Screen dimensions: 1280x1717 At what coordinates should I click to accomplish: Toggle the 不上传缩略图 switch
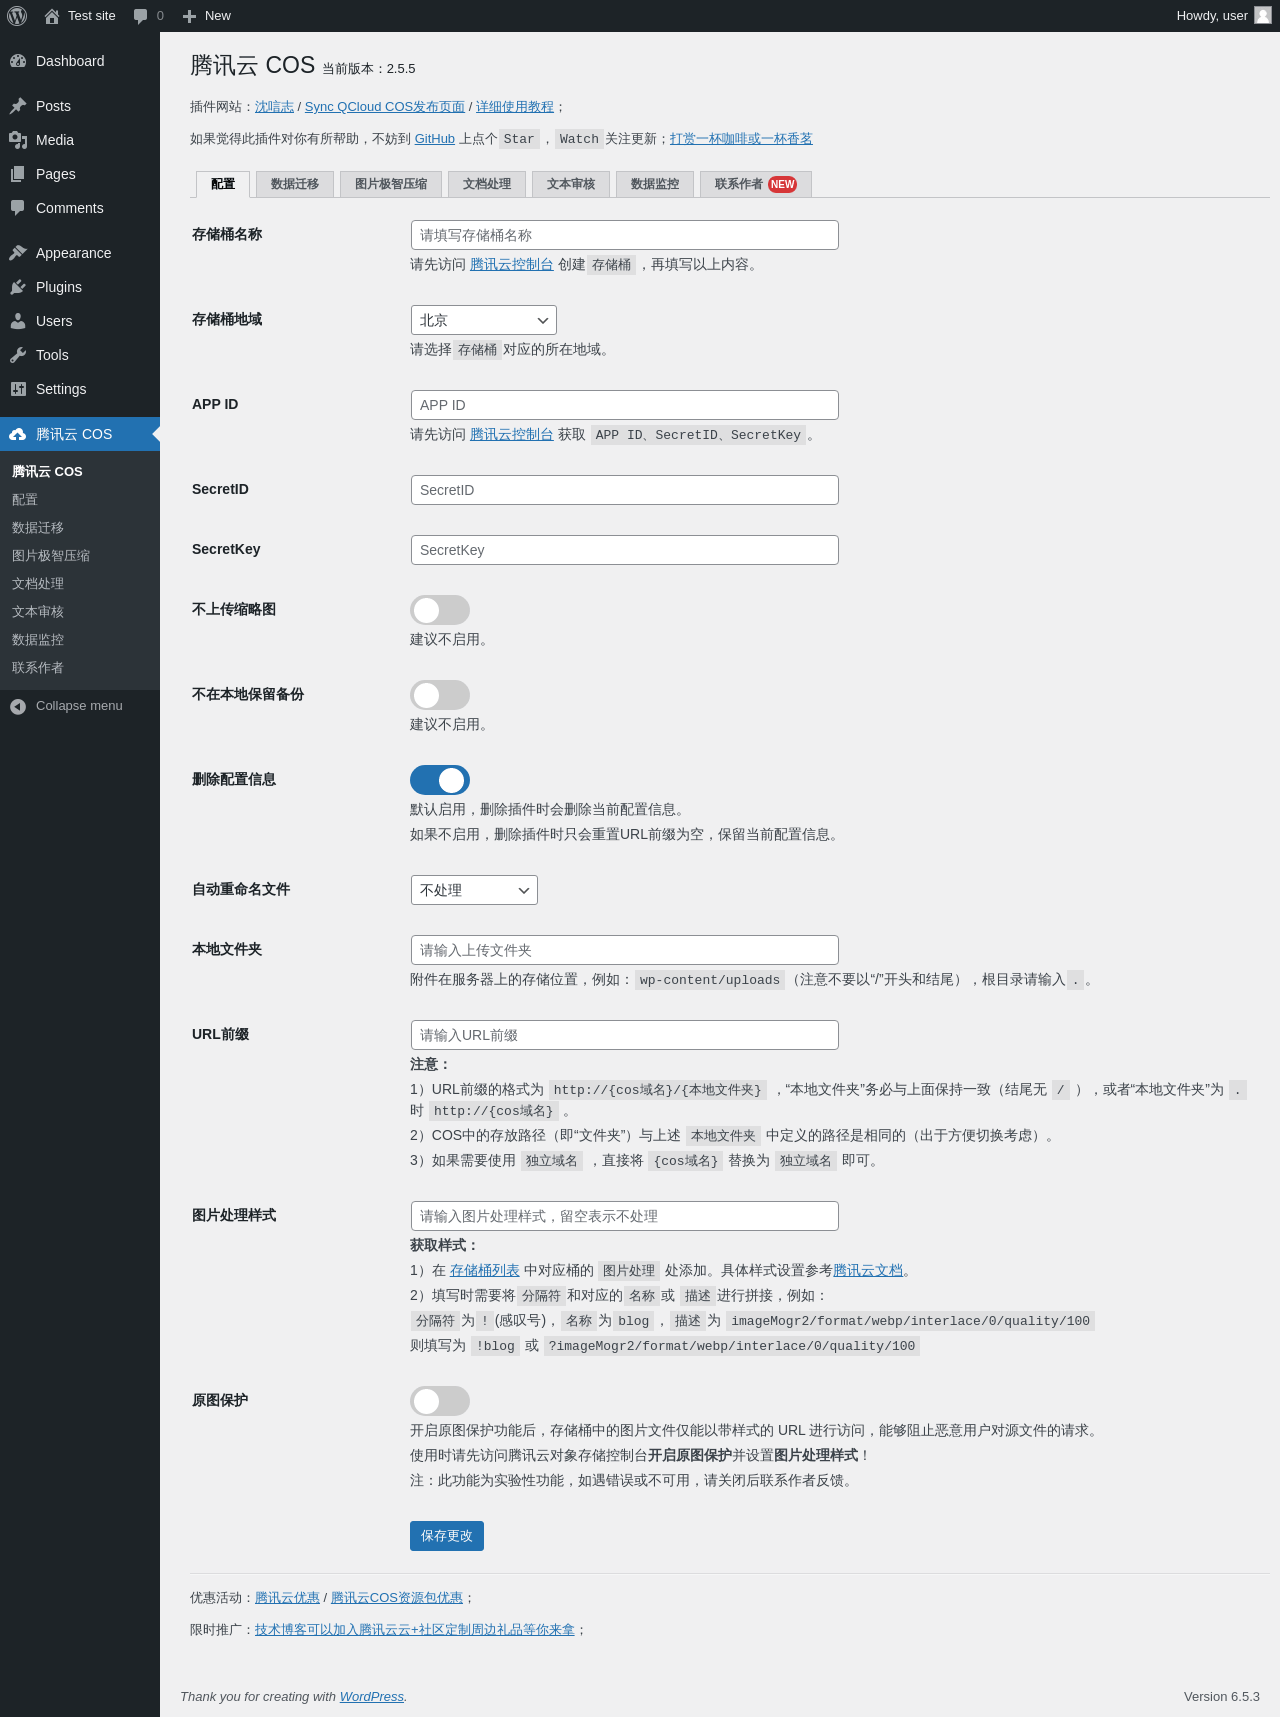(x=440, y=610)
